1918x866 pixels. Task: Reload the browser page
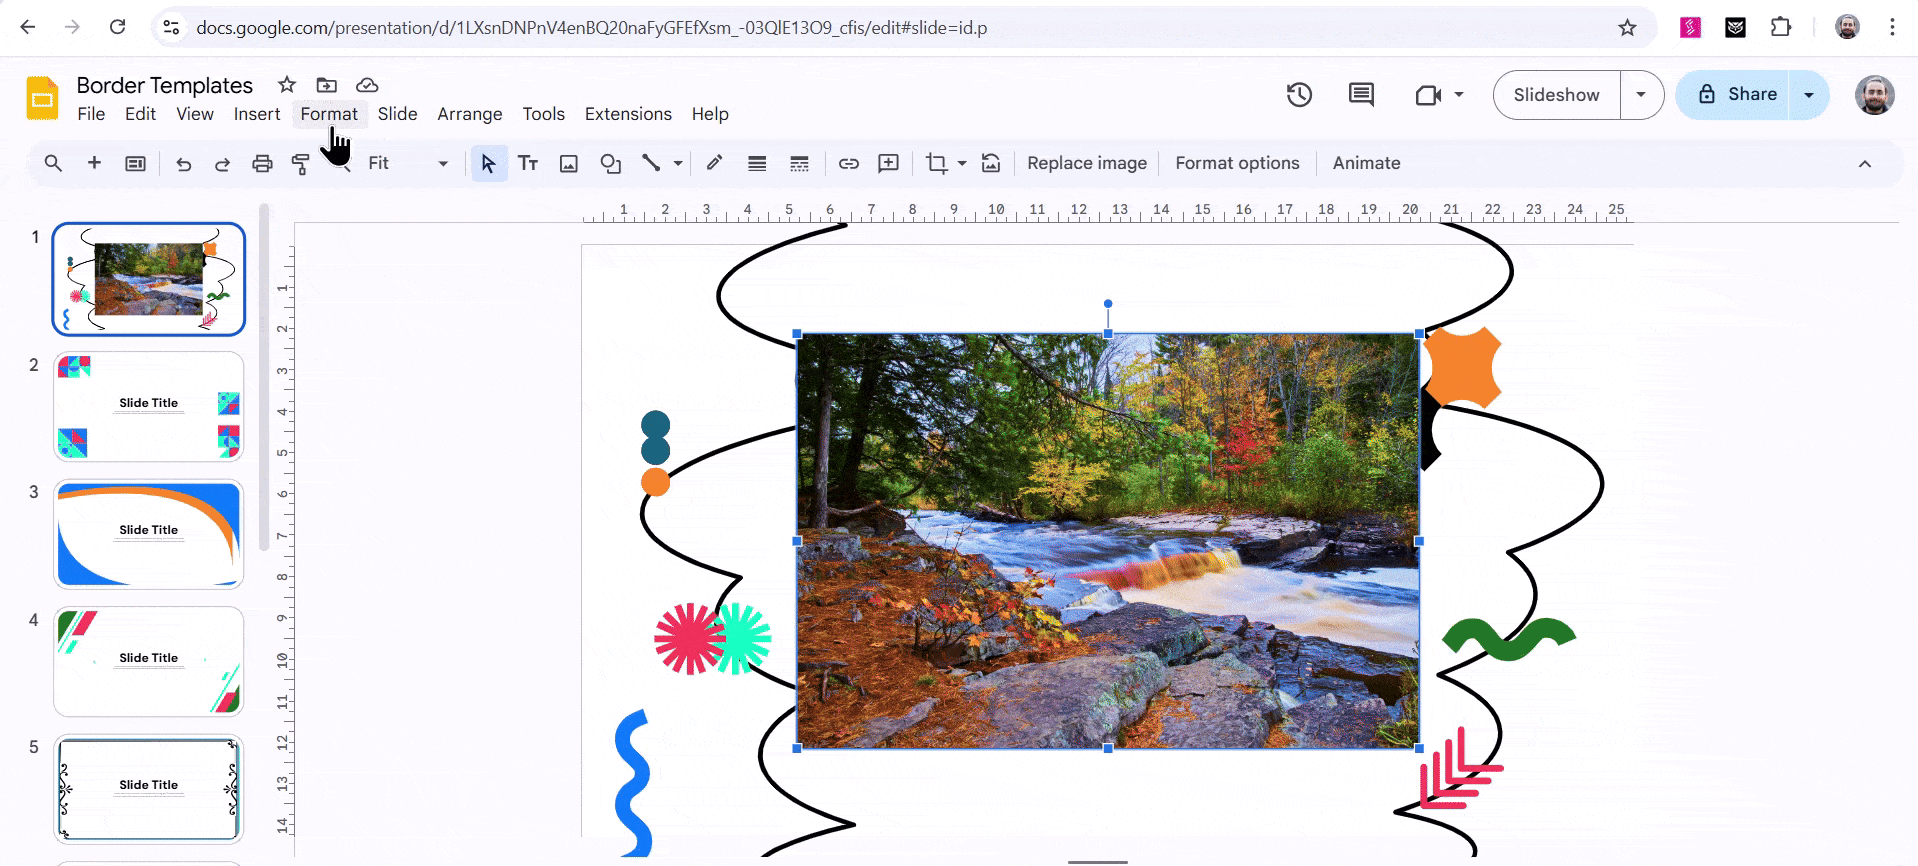118,27
